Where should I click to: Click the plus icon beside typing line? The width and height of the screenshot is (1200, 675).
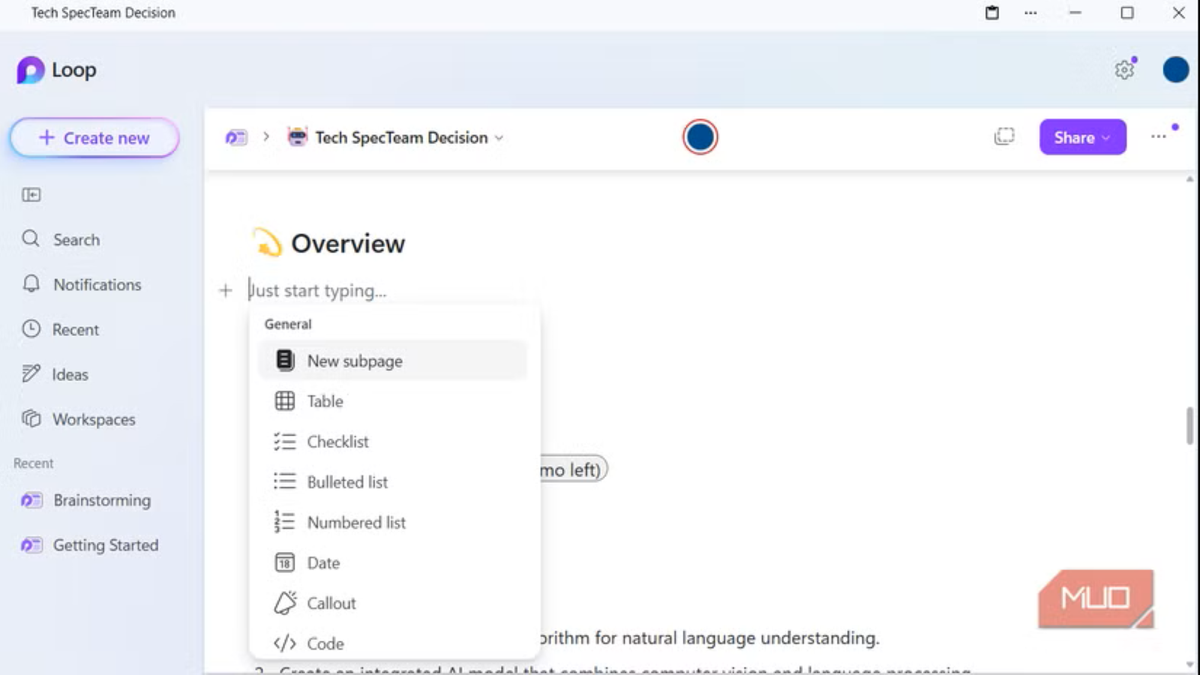[x=225, y=291]
